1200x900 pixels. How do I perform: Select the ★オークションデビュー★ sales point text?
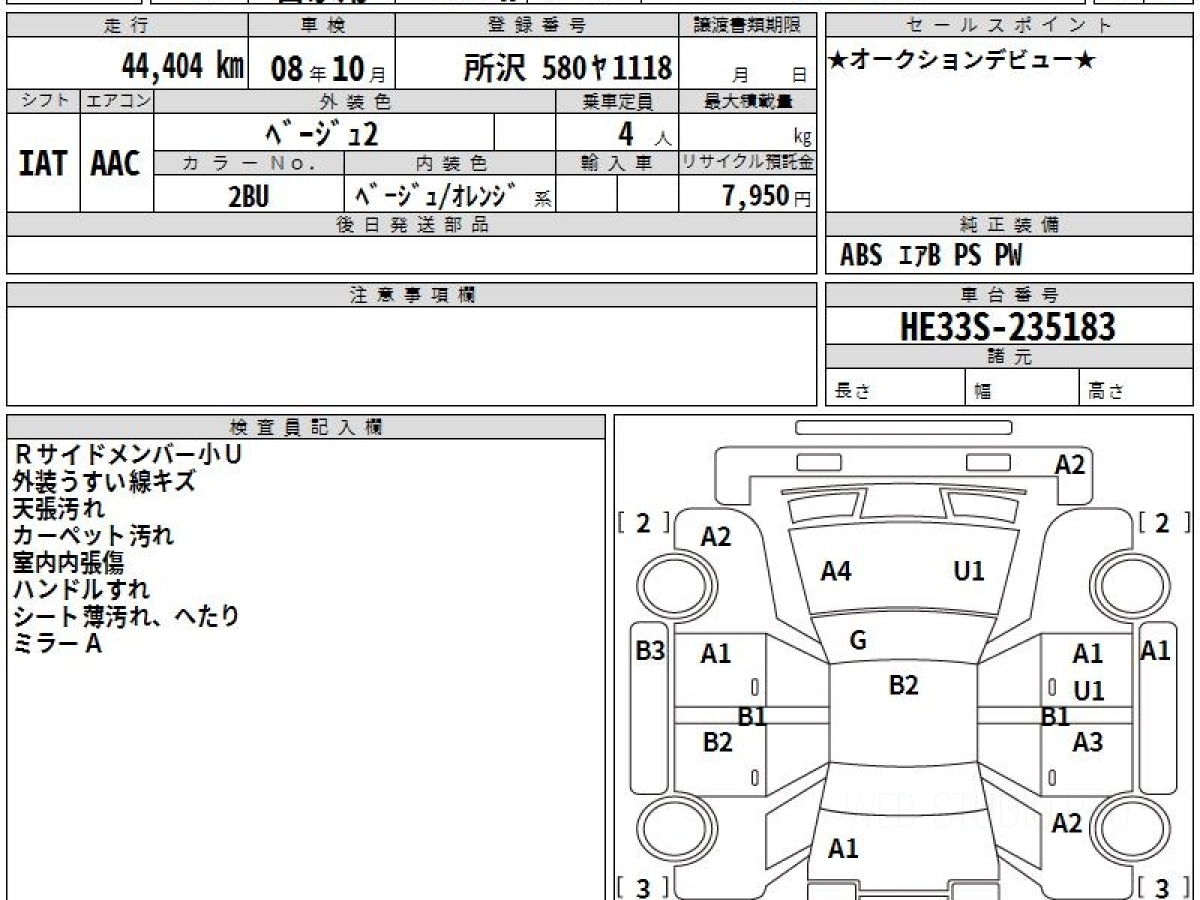pyautogui.click(x=962, y=61)
